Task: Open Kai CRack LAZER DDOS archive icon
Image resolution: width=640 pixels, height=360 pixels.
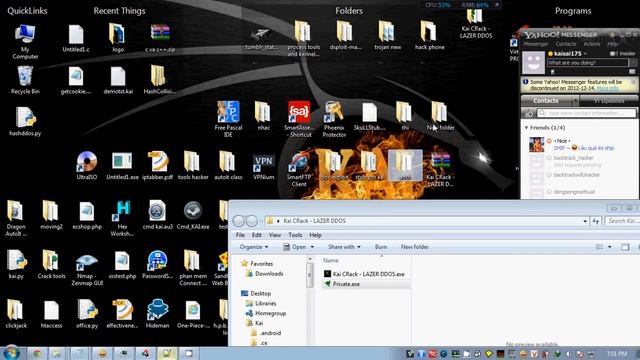Action: click(440, 169)
